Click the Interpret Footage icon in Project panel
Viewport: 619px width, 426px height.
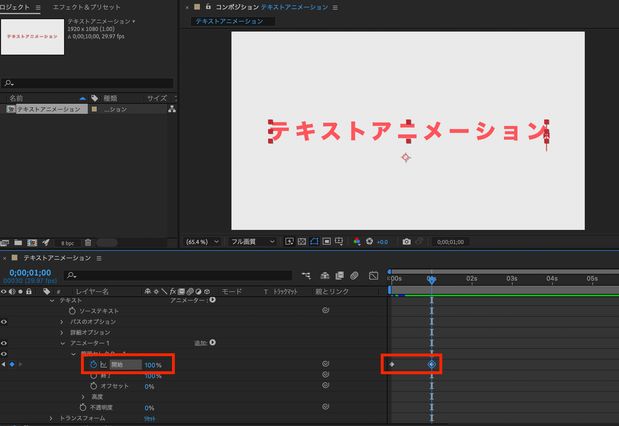[x=5, y=242]
